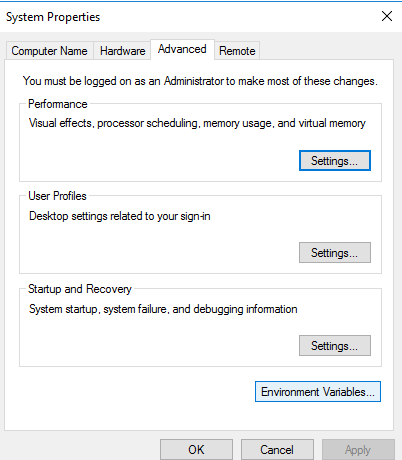Select the Advanced tab
This screenshot has height=460, width=402.
182,49
